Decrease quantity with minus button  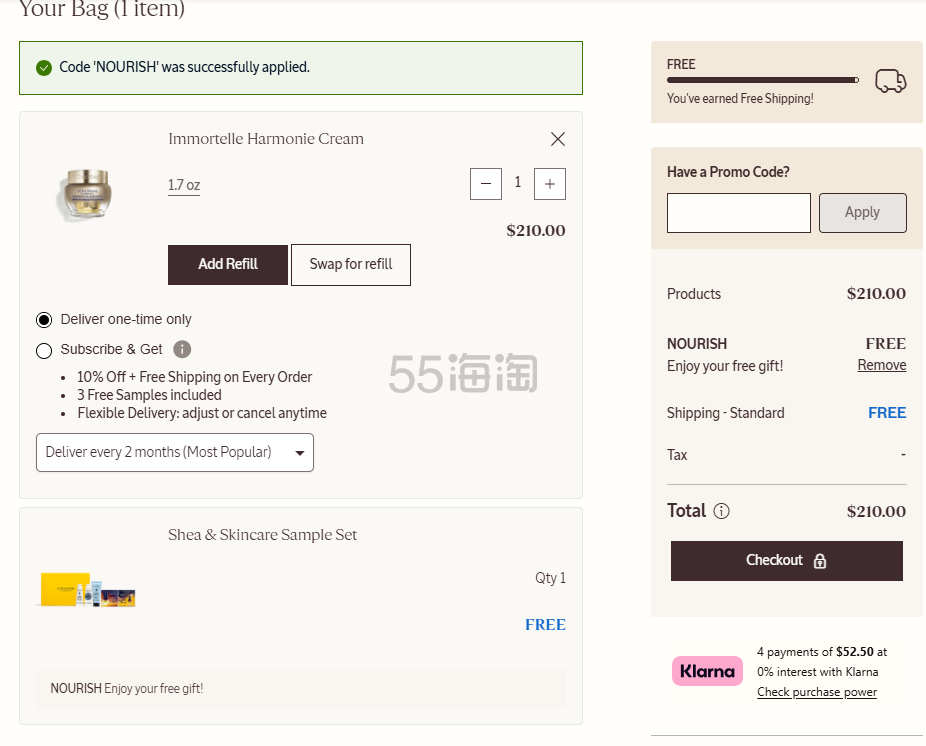(486, 183)
